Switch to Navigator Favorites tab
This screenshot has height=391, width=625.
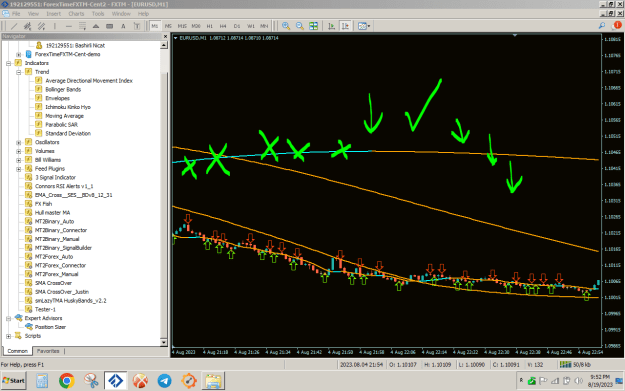[48, 351]
